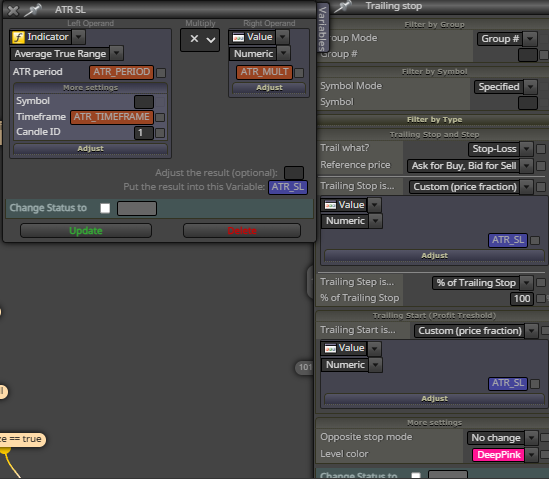
Task: Open the DeepPink level color picker
Action: [531, 455]
